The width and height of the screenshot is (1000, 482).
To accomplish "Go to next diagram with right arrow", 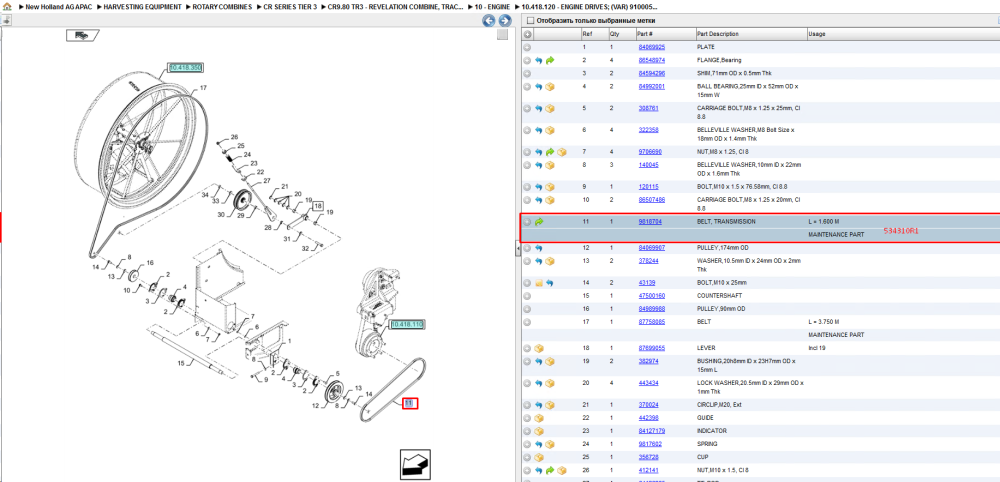I will point(503,21).
